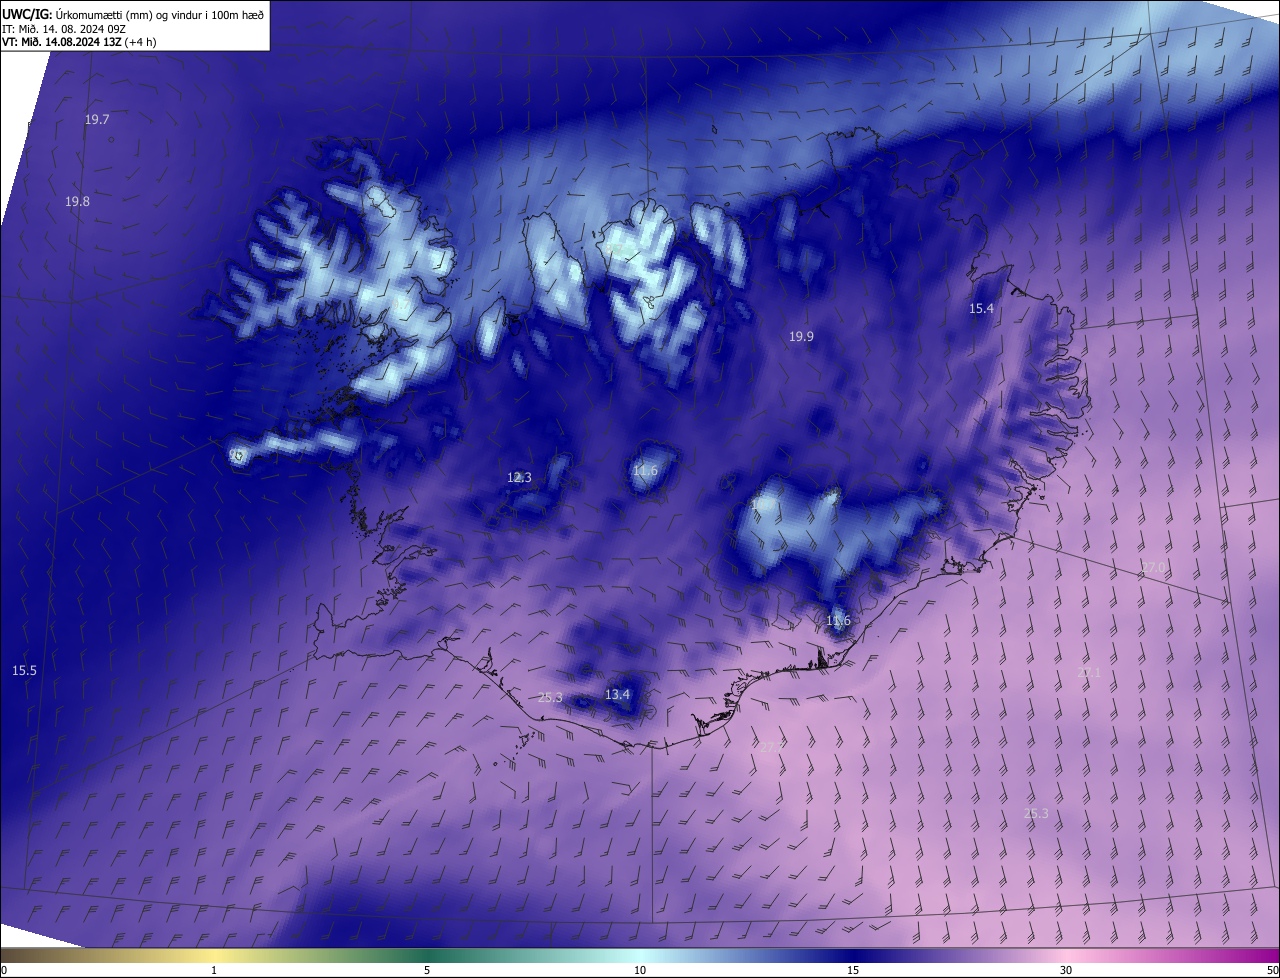1280x978 pixels.
Task: Click the 27.0 value label on the map
Action: (x=1154, y=567)
